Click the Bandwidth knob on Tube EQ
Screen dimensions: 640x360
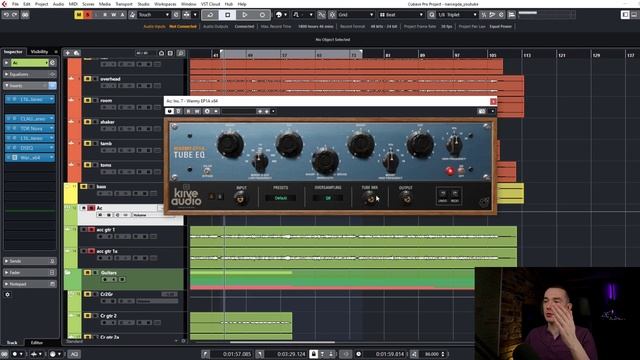[325, 161]
